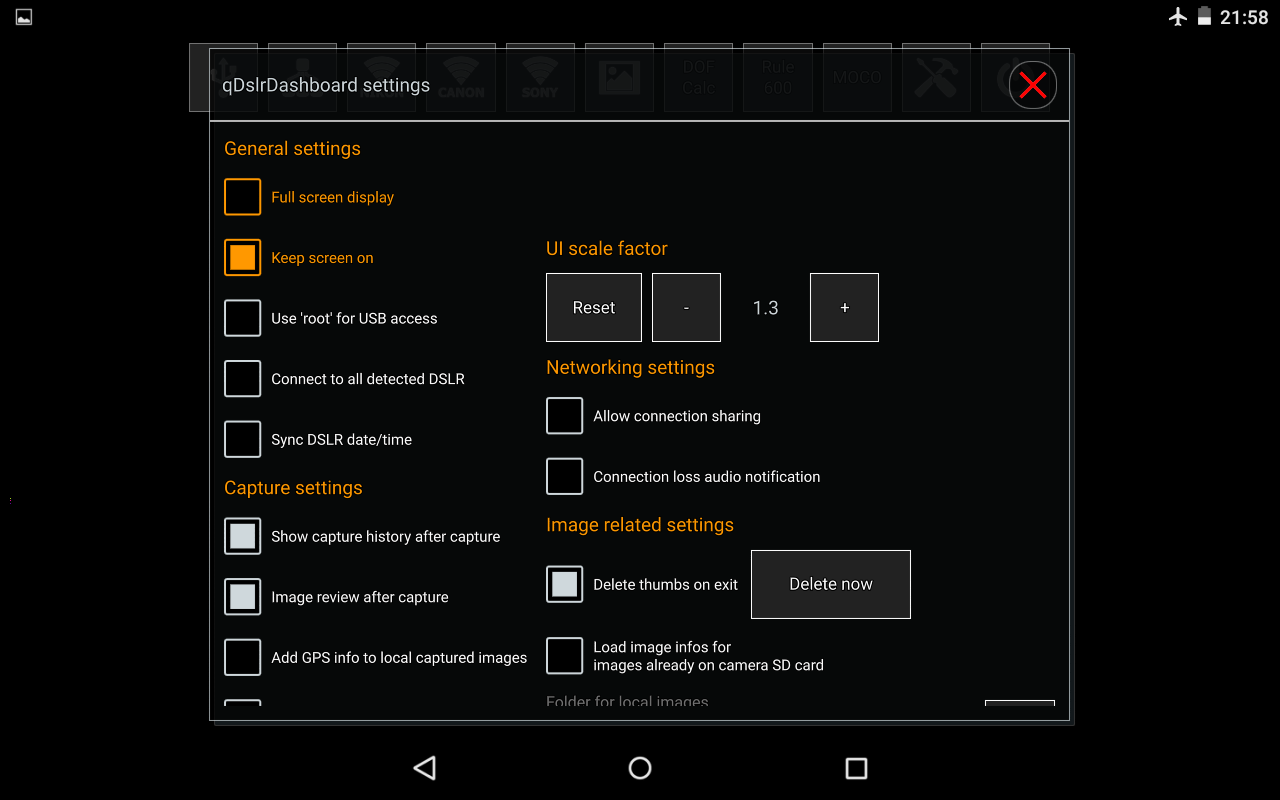Image resolution: width=1280 pixels, height=800 pixels.
Task: Tap the Android home circle icon
Action: (x=640, y=768)
